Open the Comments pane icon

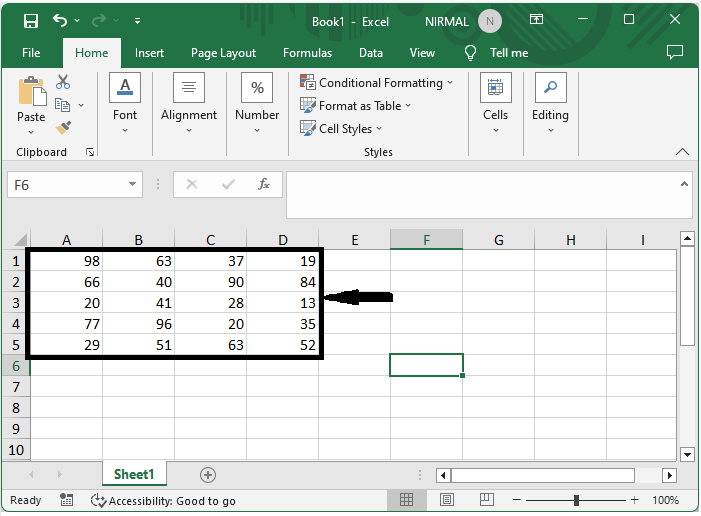tap(675, 52)
